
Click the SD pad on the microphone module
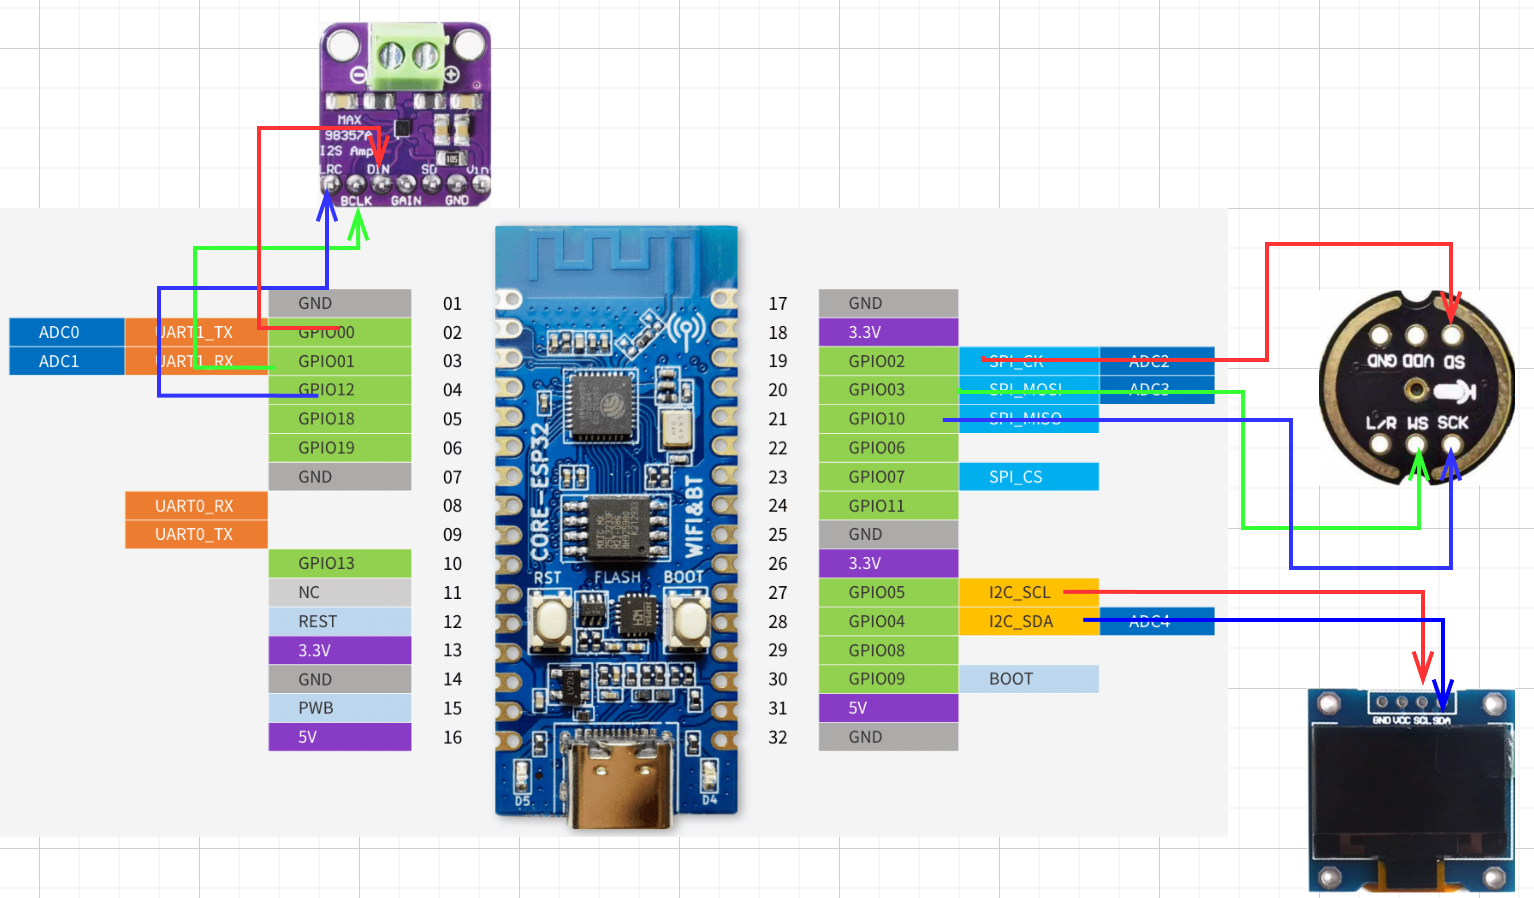click(x=1452, y=335)
